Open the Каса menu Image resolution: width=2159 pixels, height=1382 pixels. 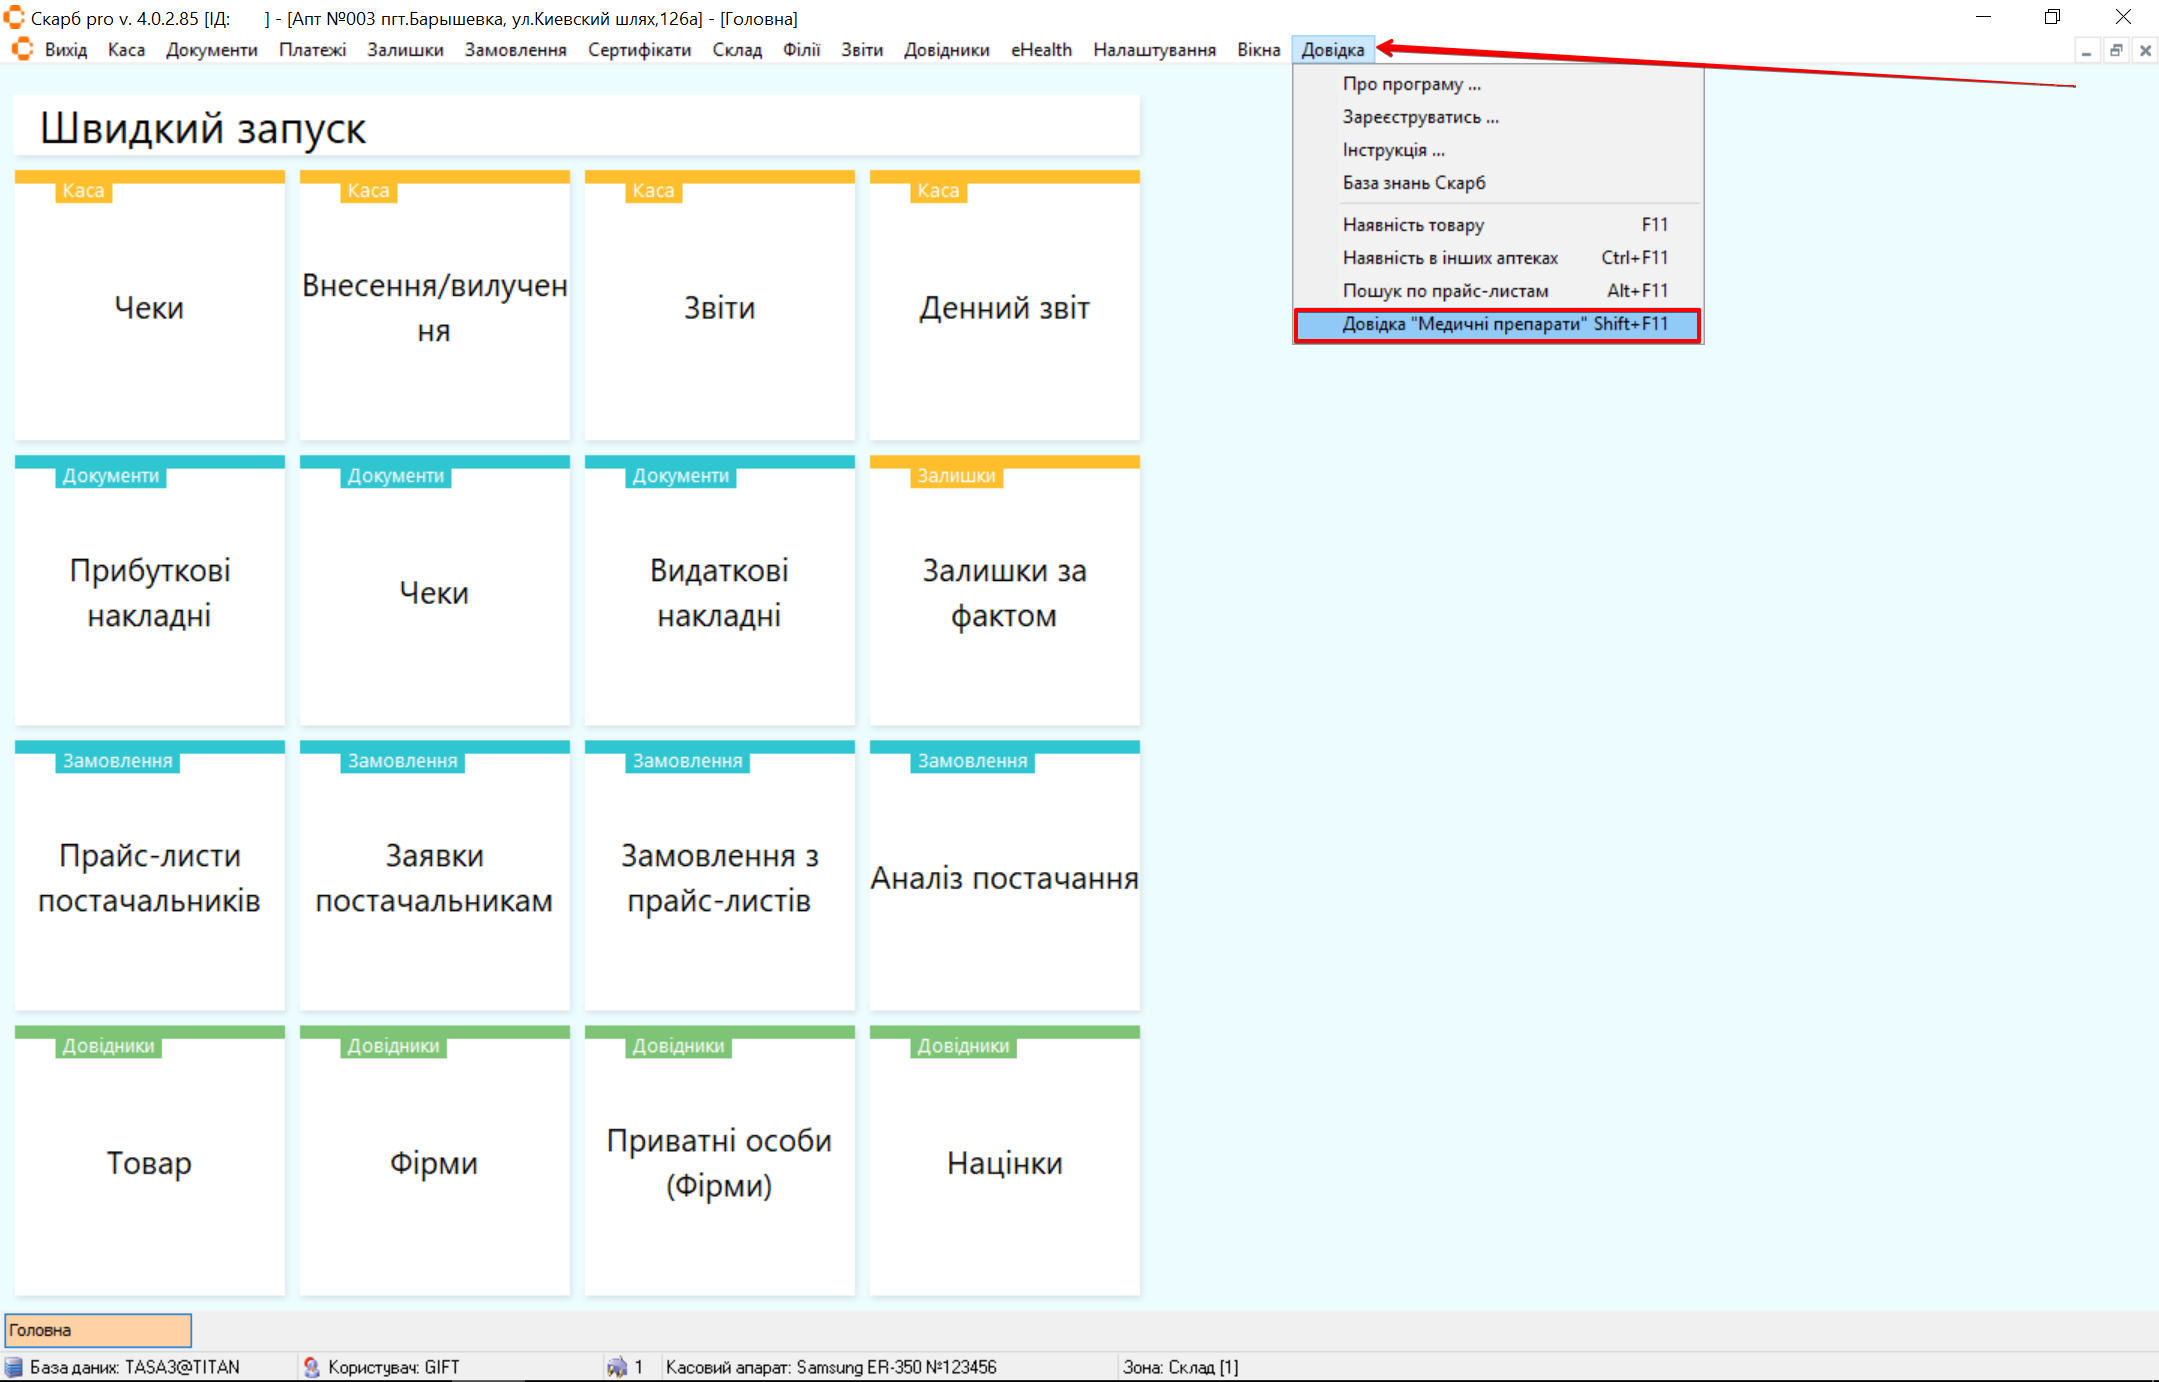click(126, 50)
